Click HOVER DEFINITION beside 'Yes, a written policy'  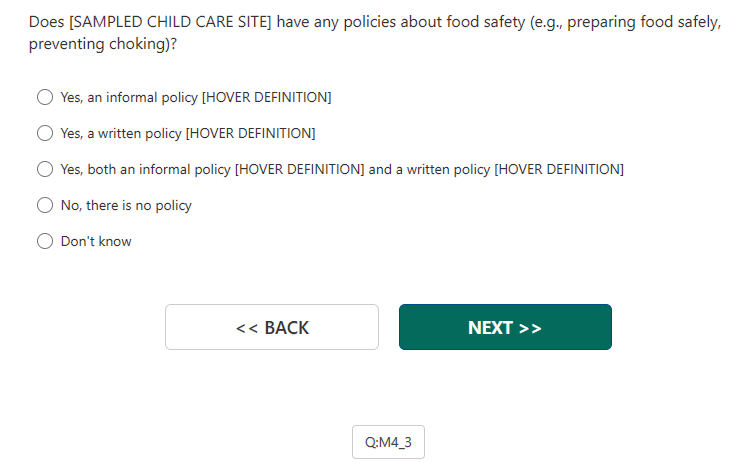coord(251,133)
